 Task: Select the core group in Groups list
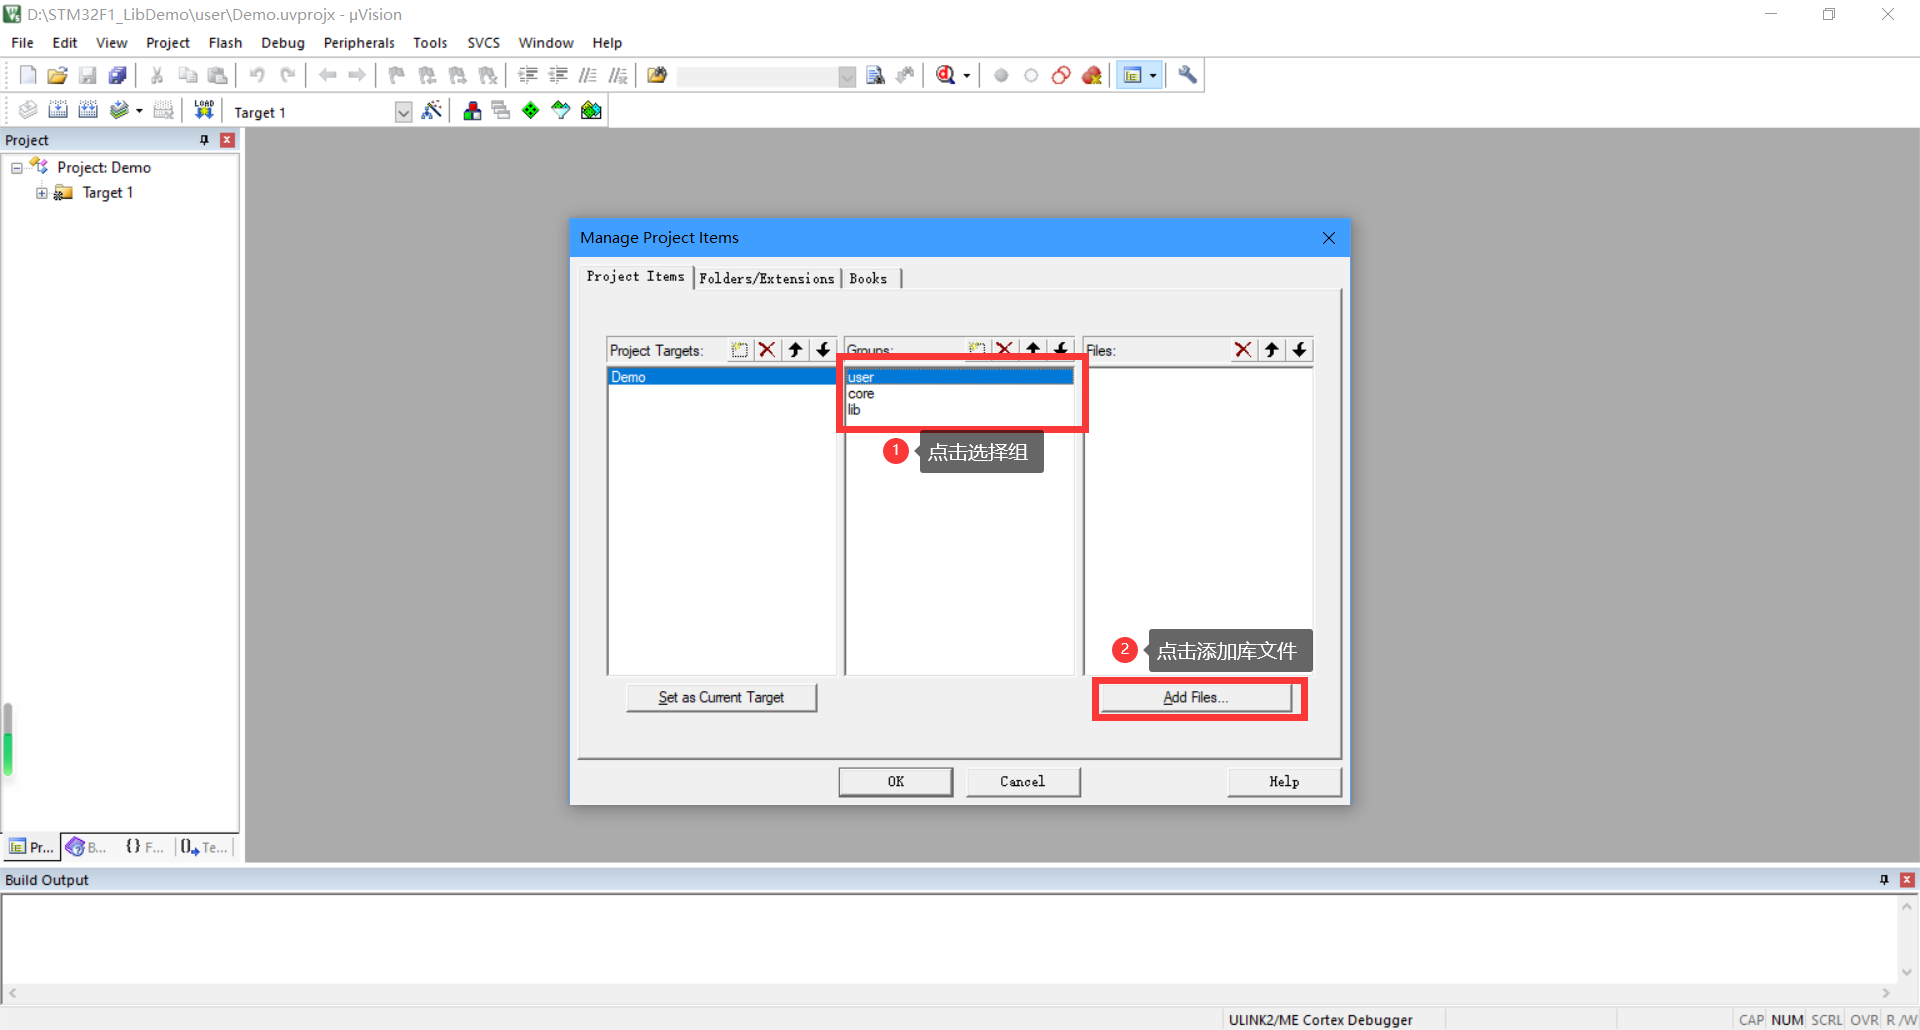point(959,394)
